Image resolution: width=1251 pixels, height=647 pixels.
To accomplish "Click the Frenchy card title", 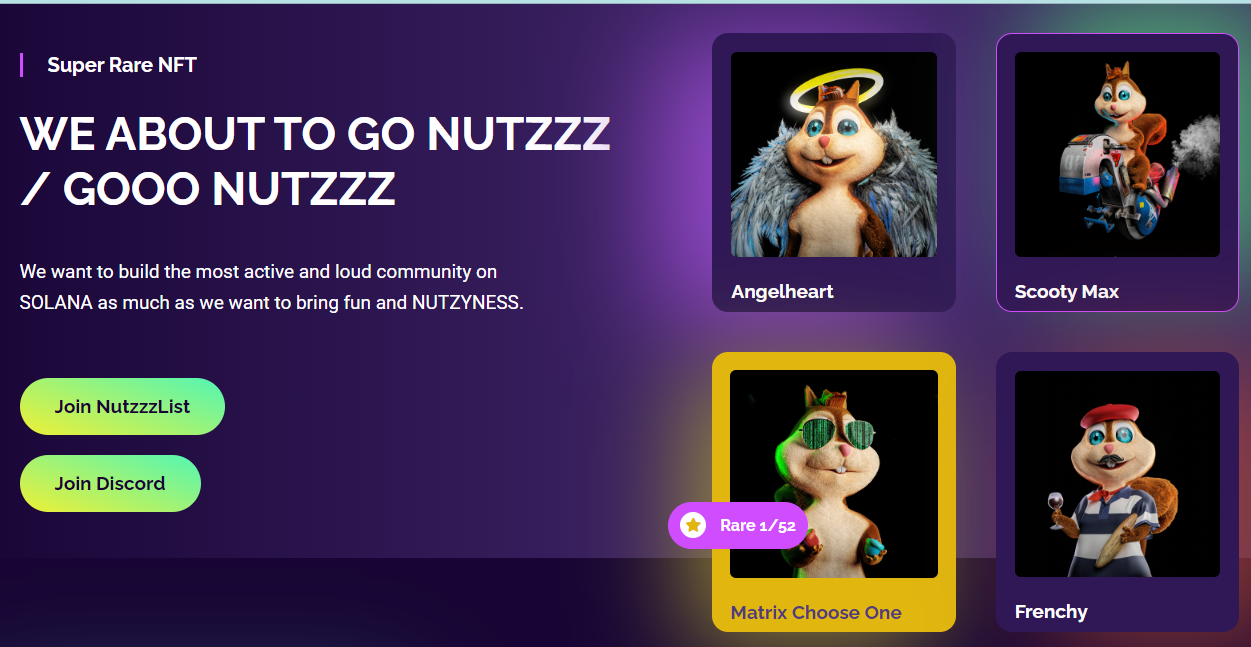I will [1051, 612].
